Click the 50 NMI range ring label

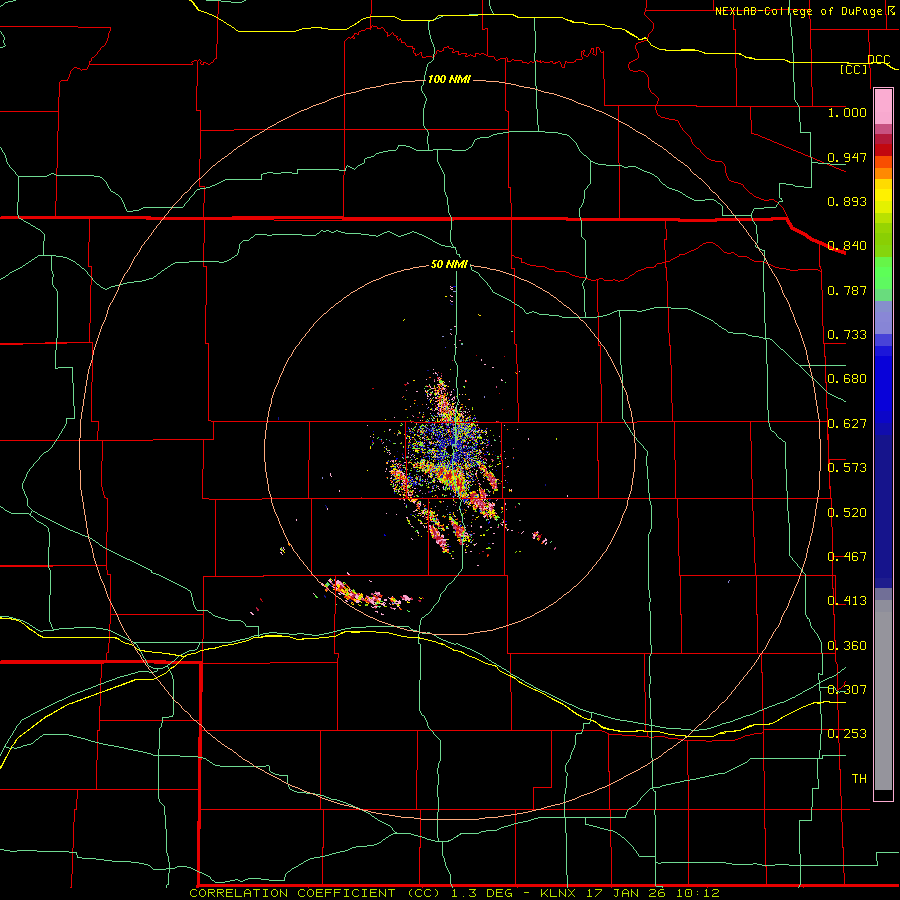tap(449, 264)
